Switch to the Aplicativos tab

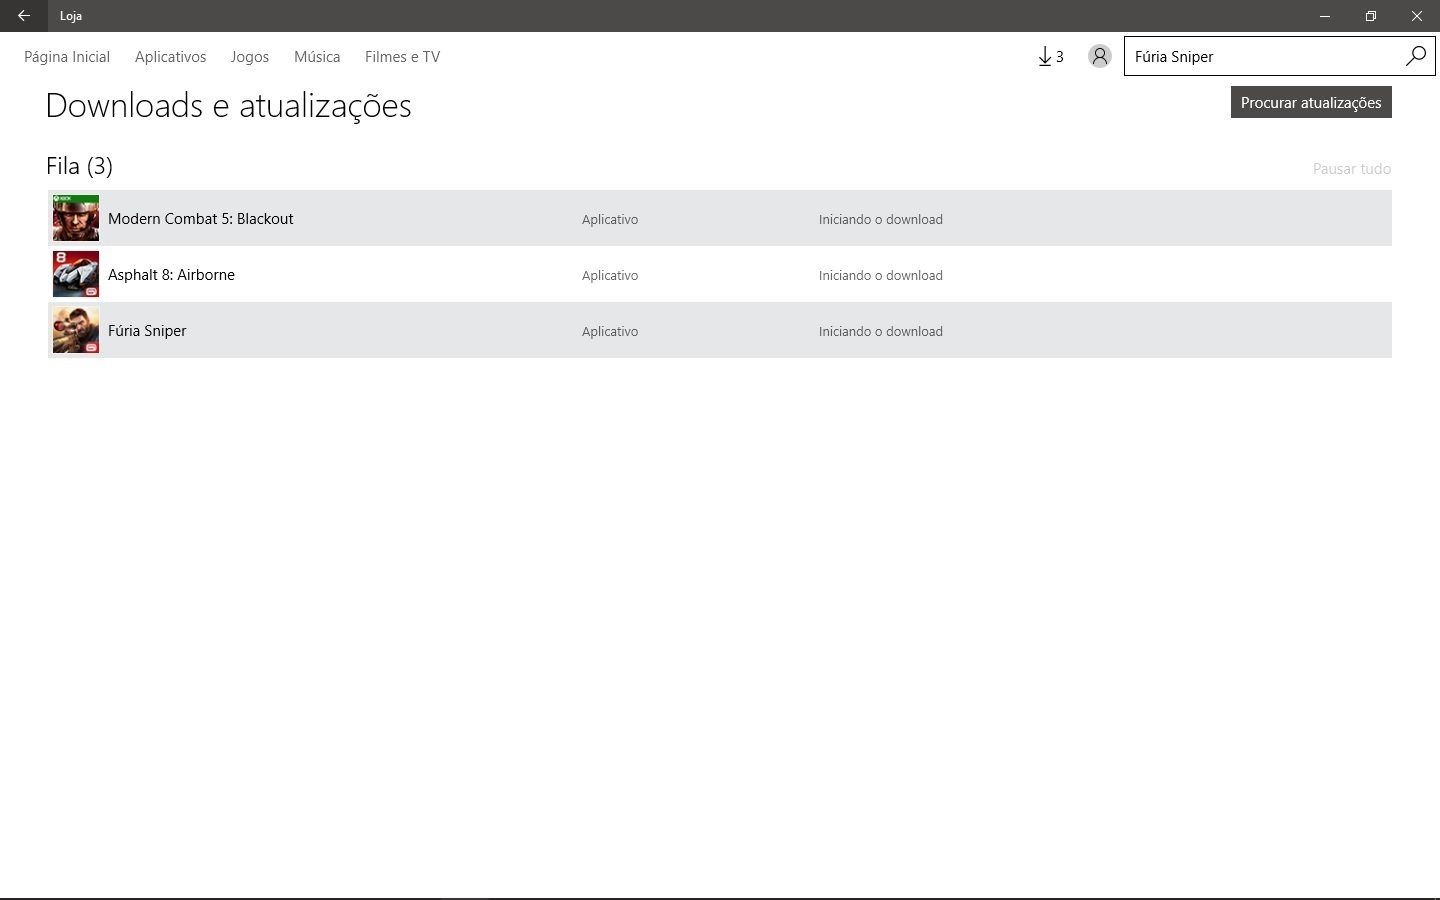(x=171, y=57)
